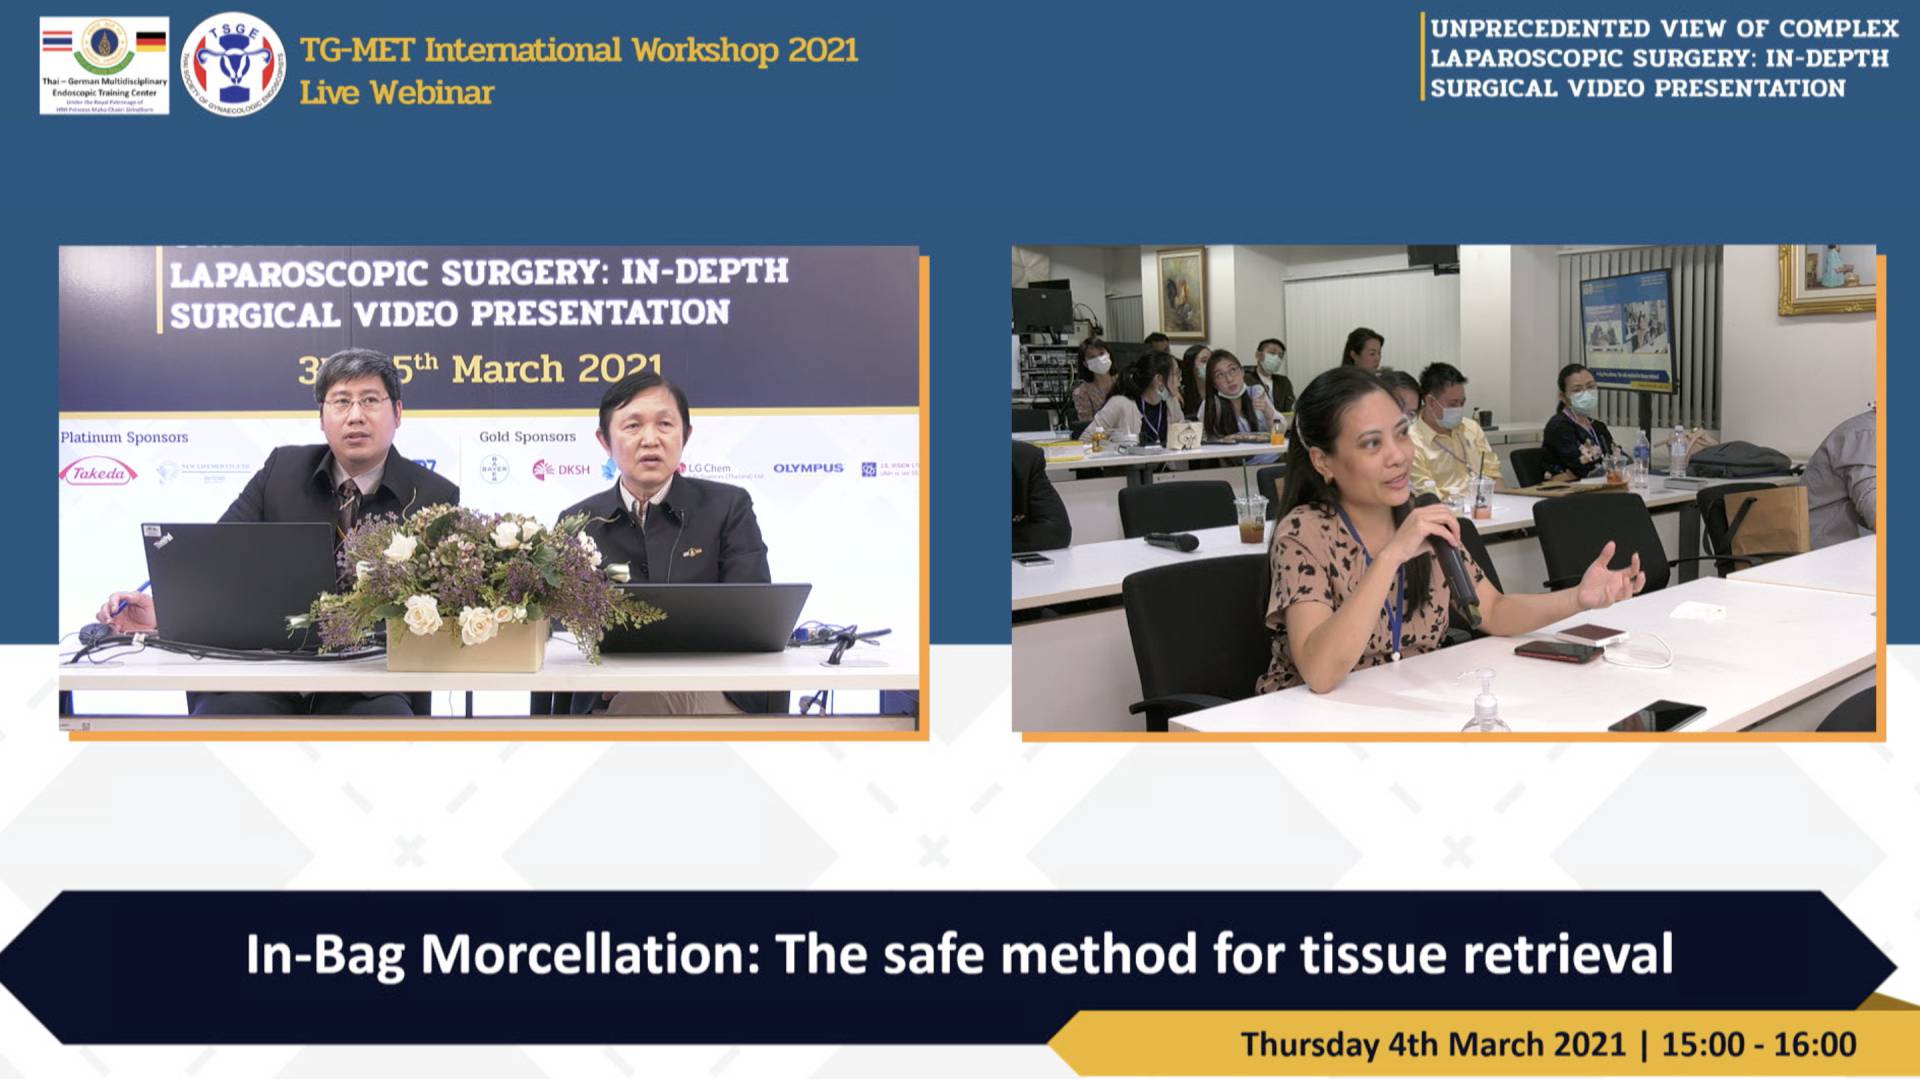
Task: Click the Thai-German Endoscopic Training Center logo
Action: pyautogui.click(x=104, y=66)
